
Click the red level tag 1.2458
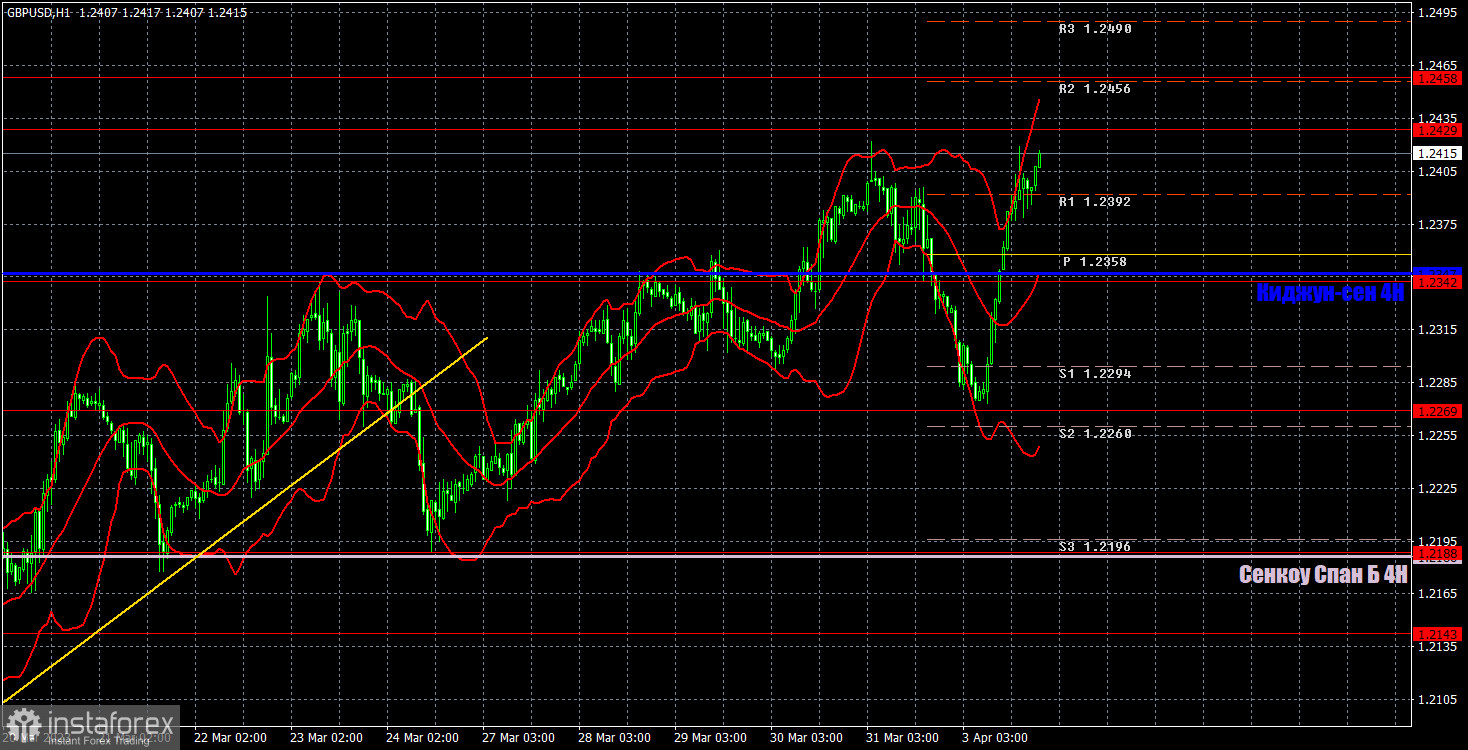click(x=1438, y=77)
